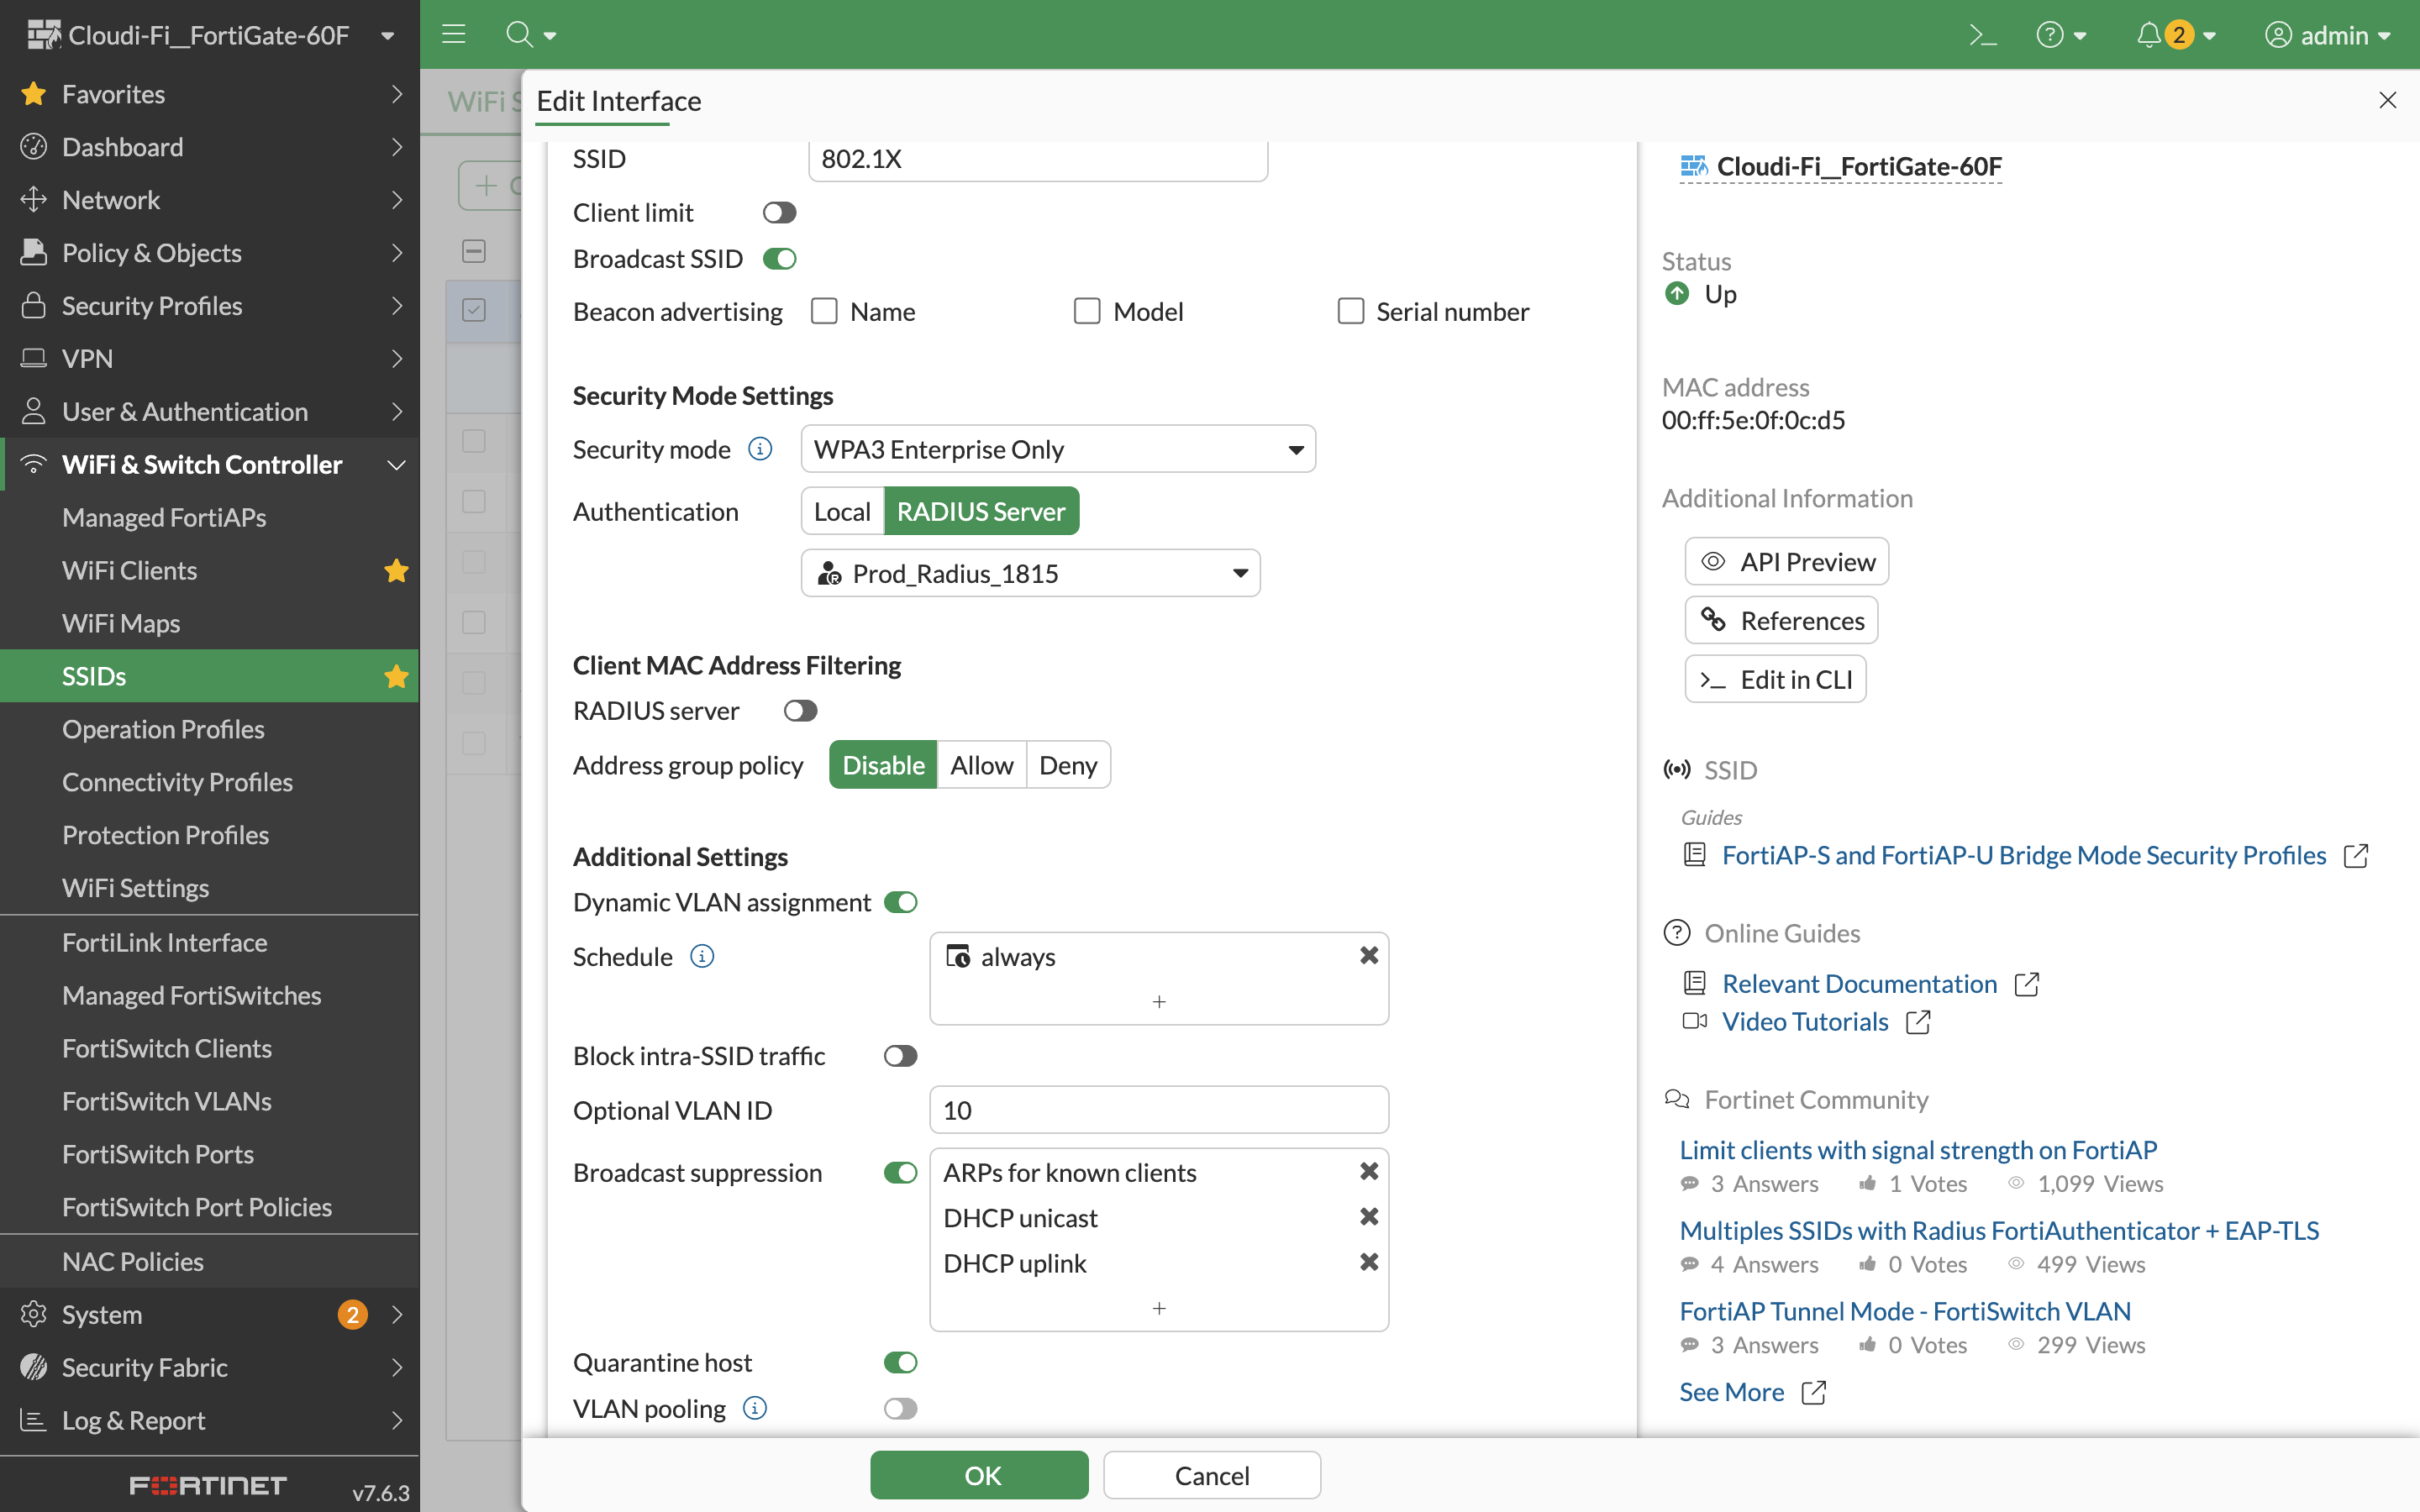The height and width of the screenshot is (1512, 2420).
Task: Remove the 'always' schedule entry
Action: coord(1369,955)
